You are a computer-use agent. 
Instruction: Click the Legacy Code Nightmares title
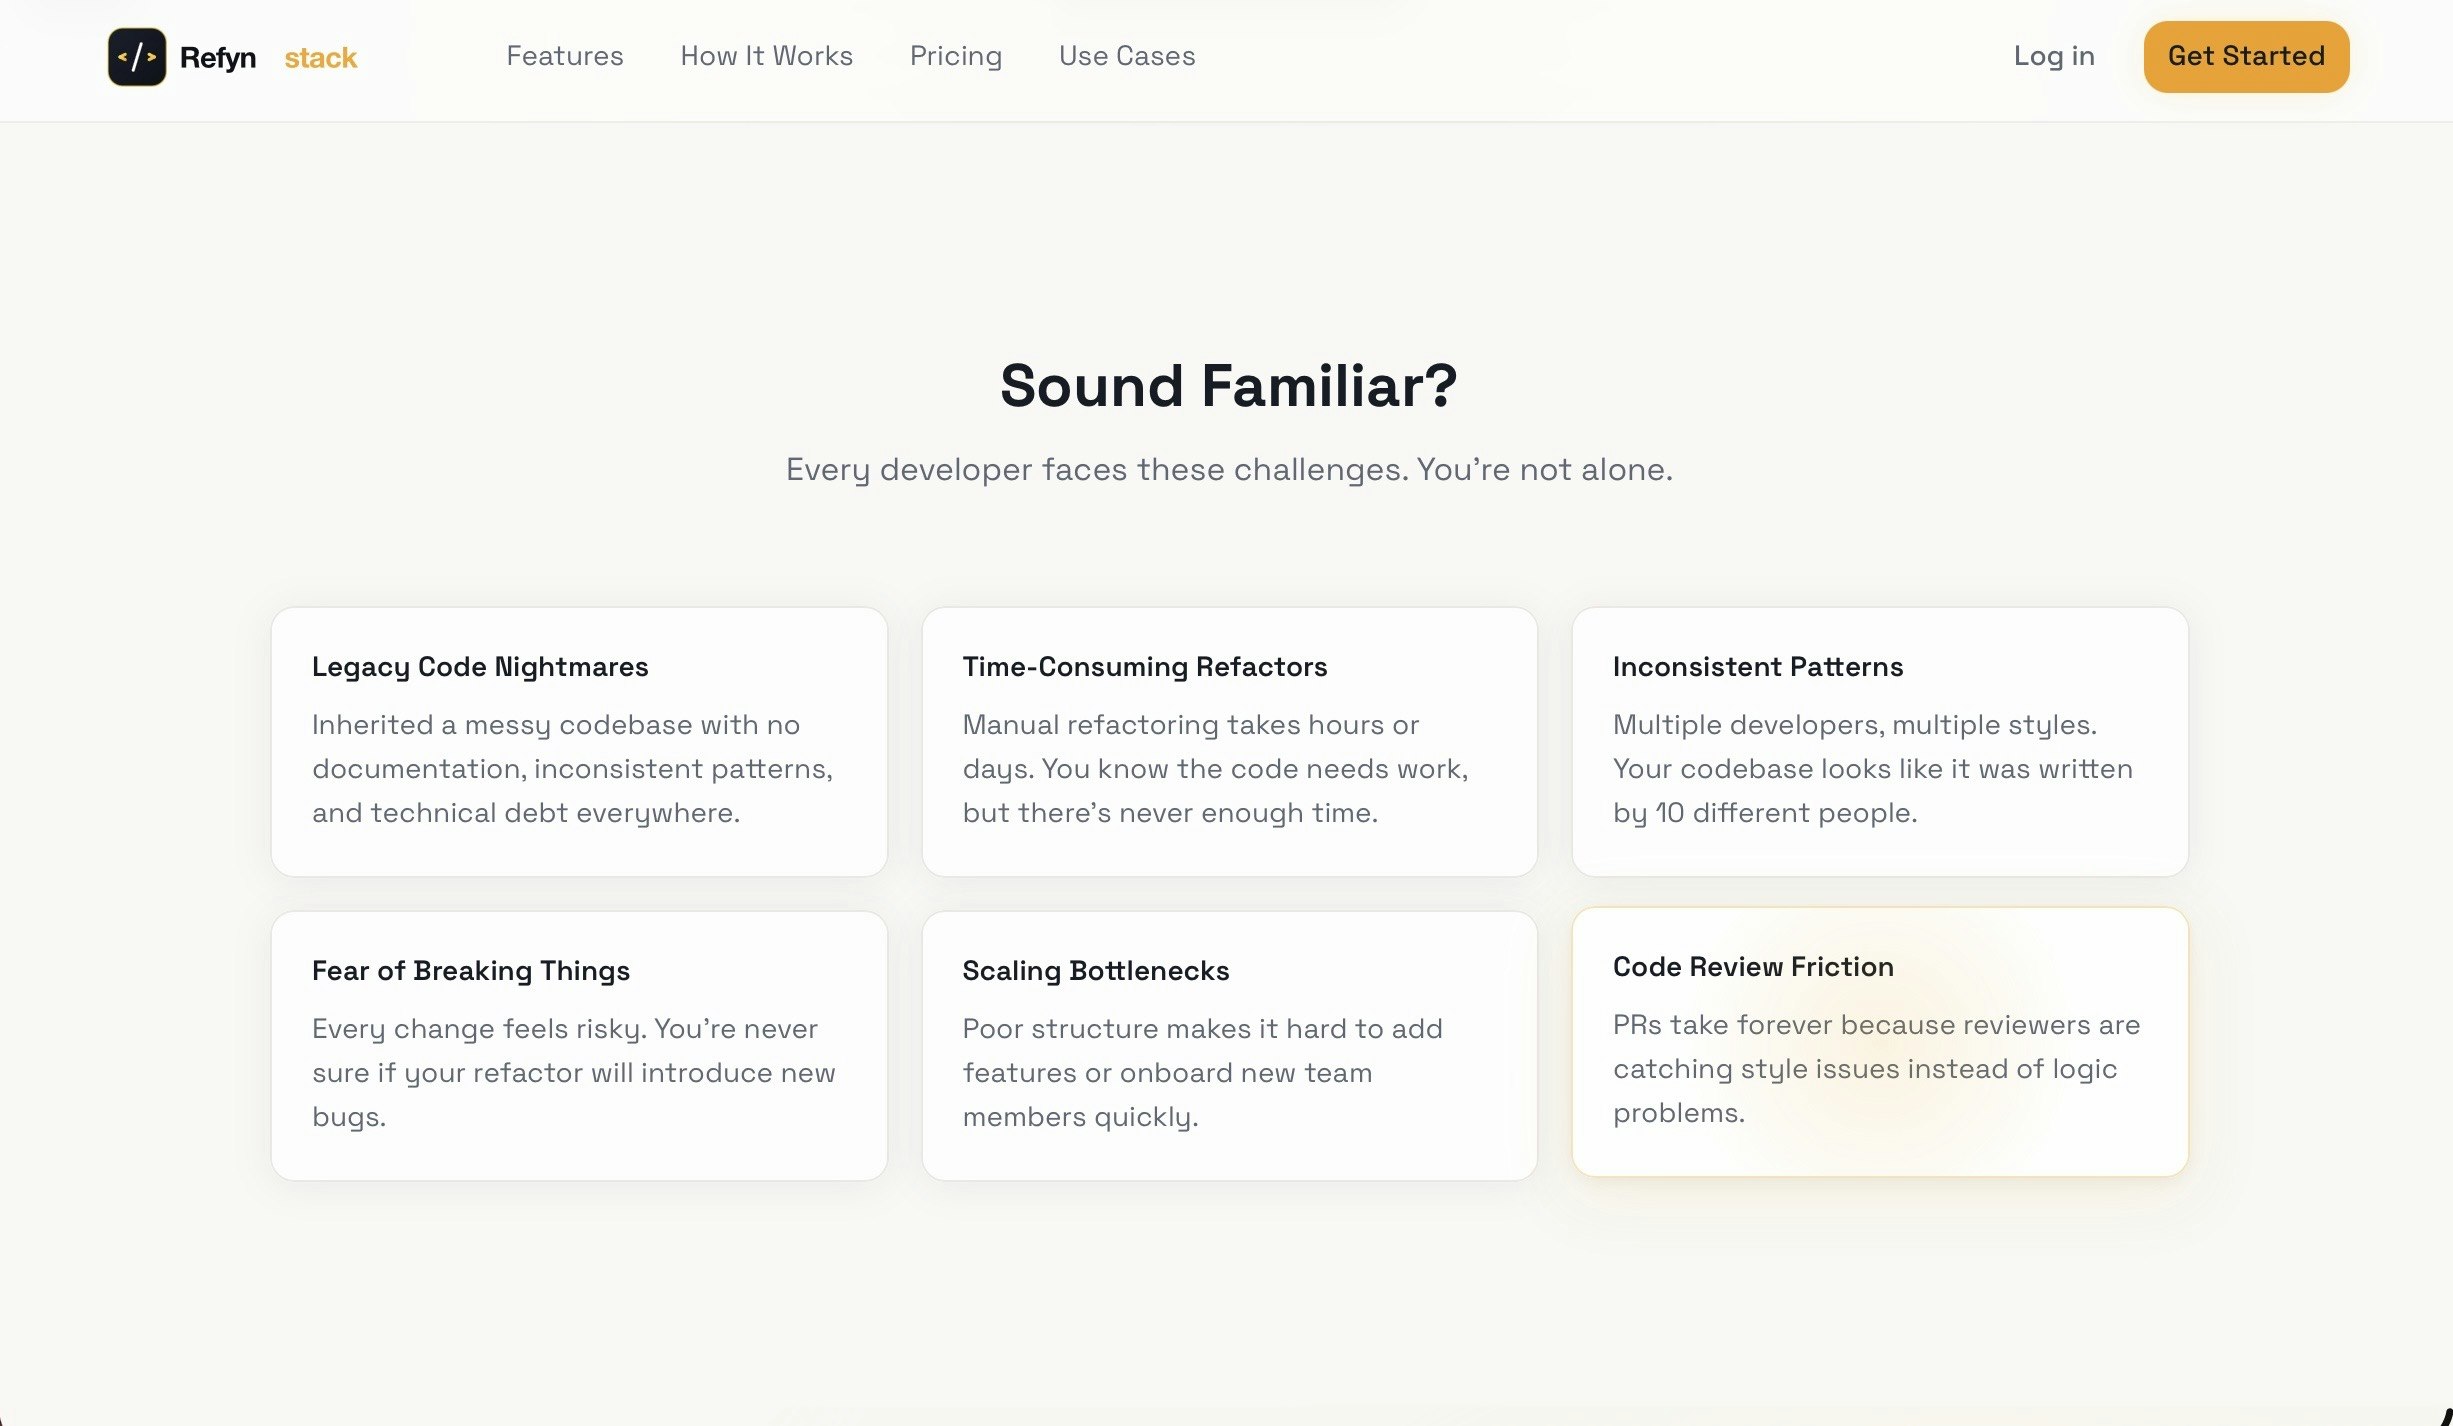click(x=480, y=667)
